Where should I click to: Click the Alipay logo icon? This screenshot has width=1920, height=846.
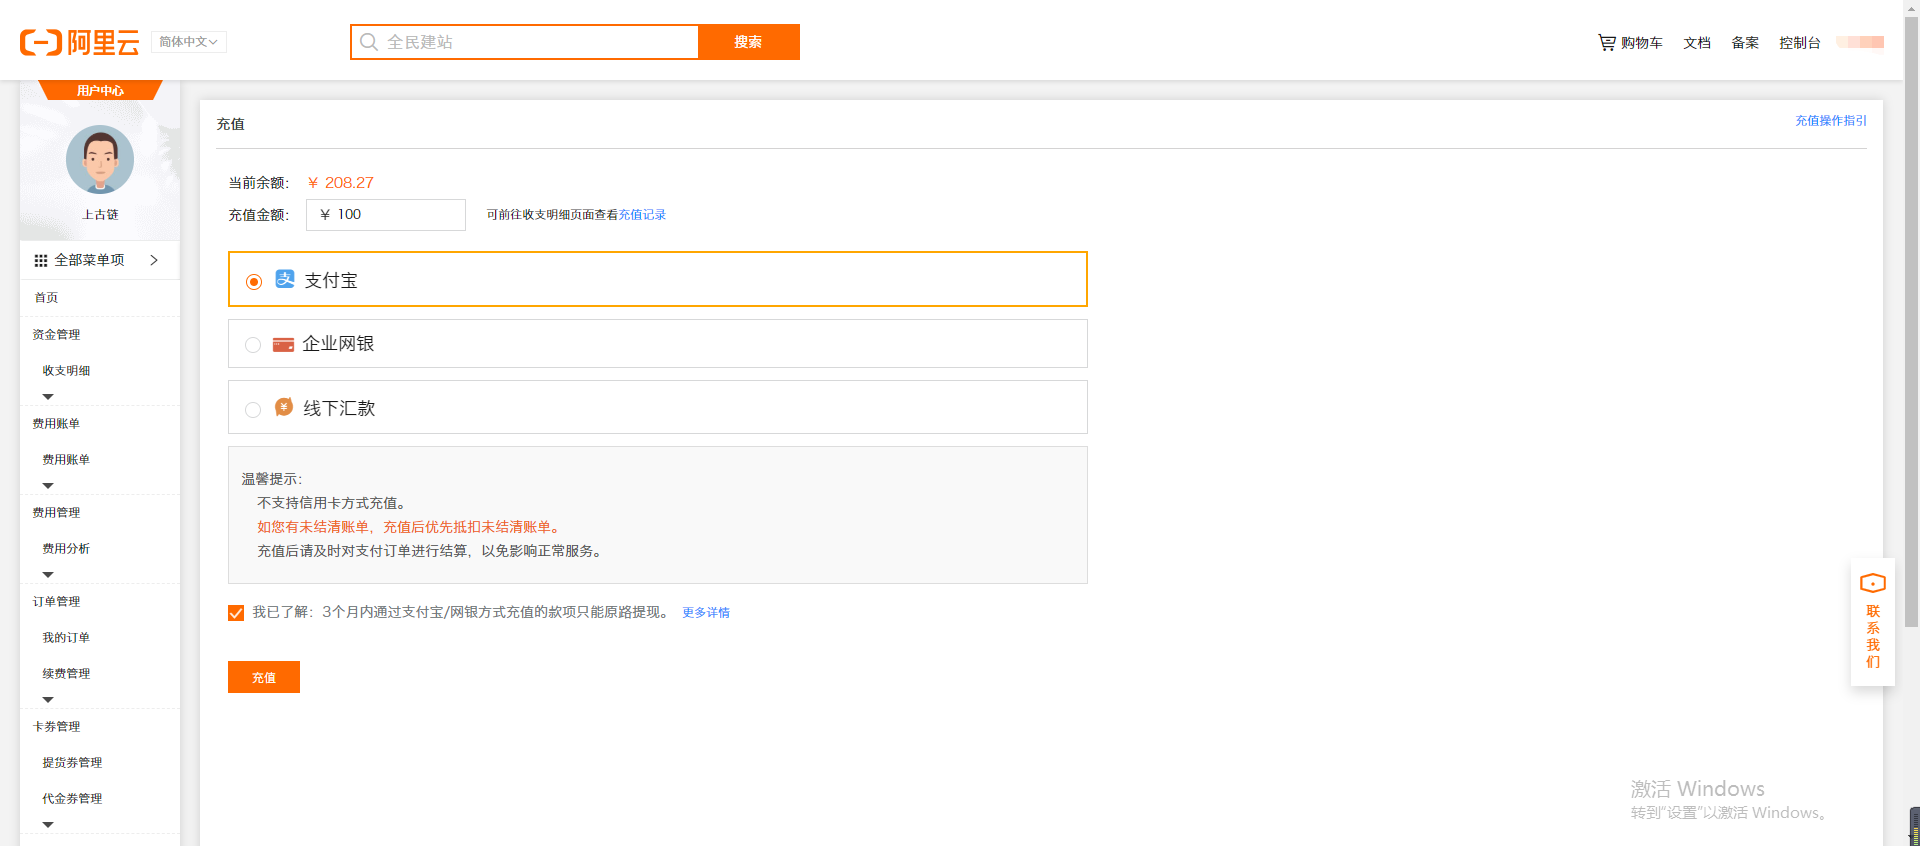tap(285, 279)
